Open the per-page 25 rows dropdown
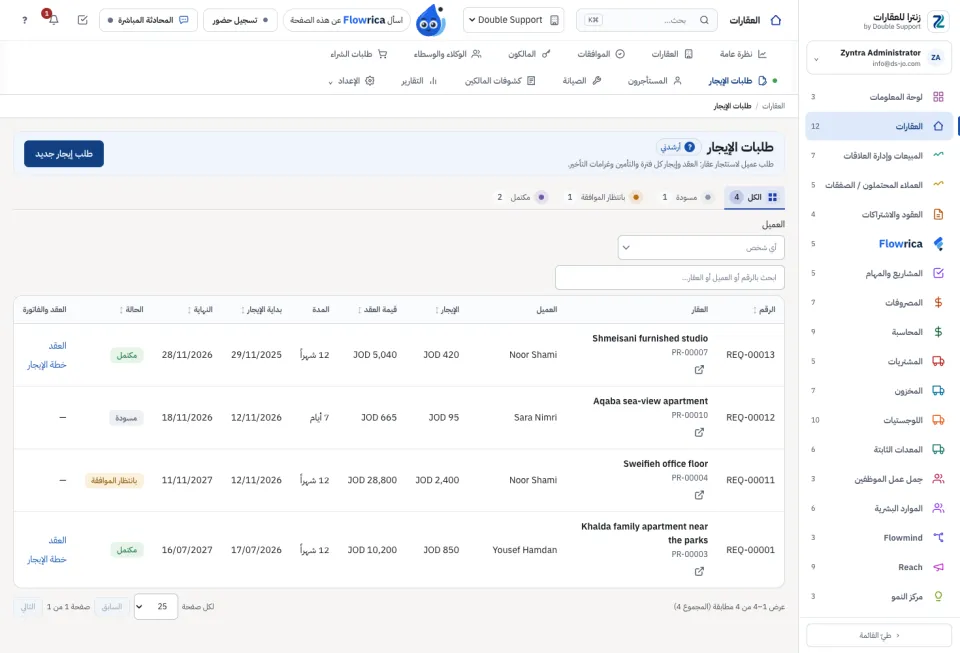 156,606
